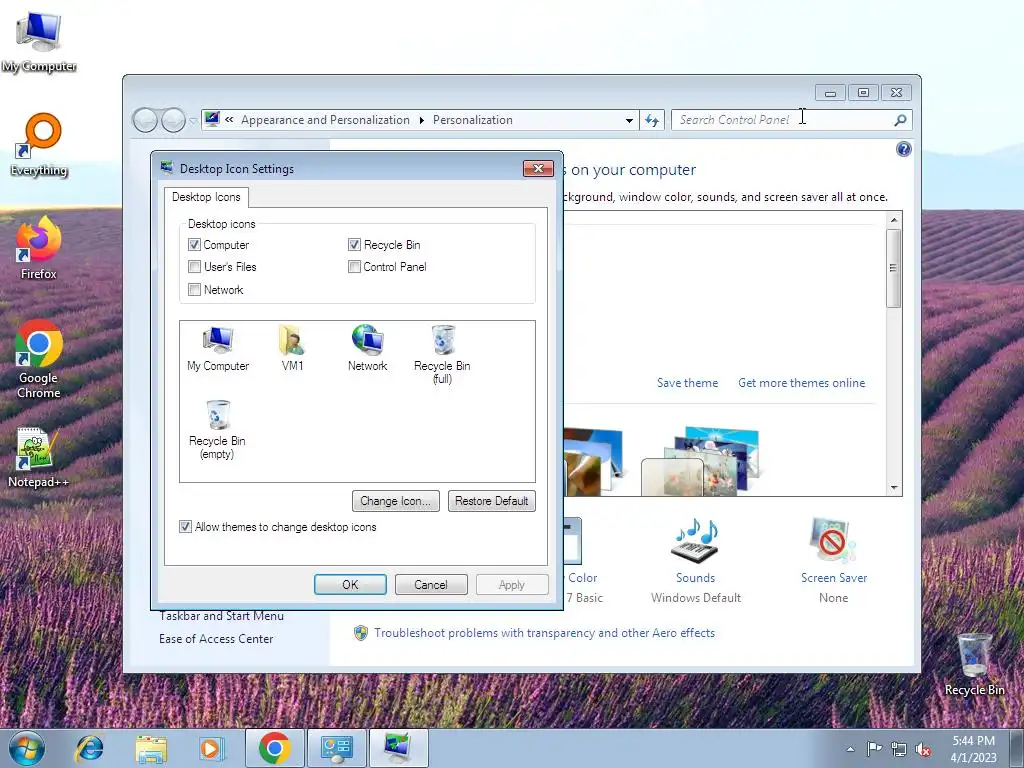The width and height of the screenshot is (1024, 768).
Task: Select the Google Chrome desktop shortcut
Action: [x=39, y=359]
